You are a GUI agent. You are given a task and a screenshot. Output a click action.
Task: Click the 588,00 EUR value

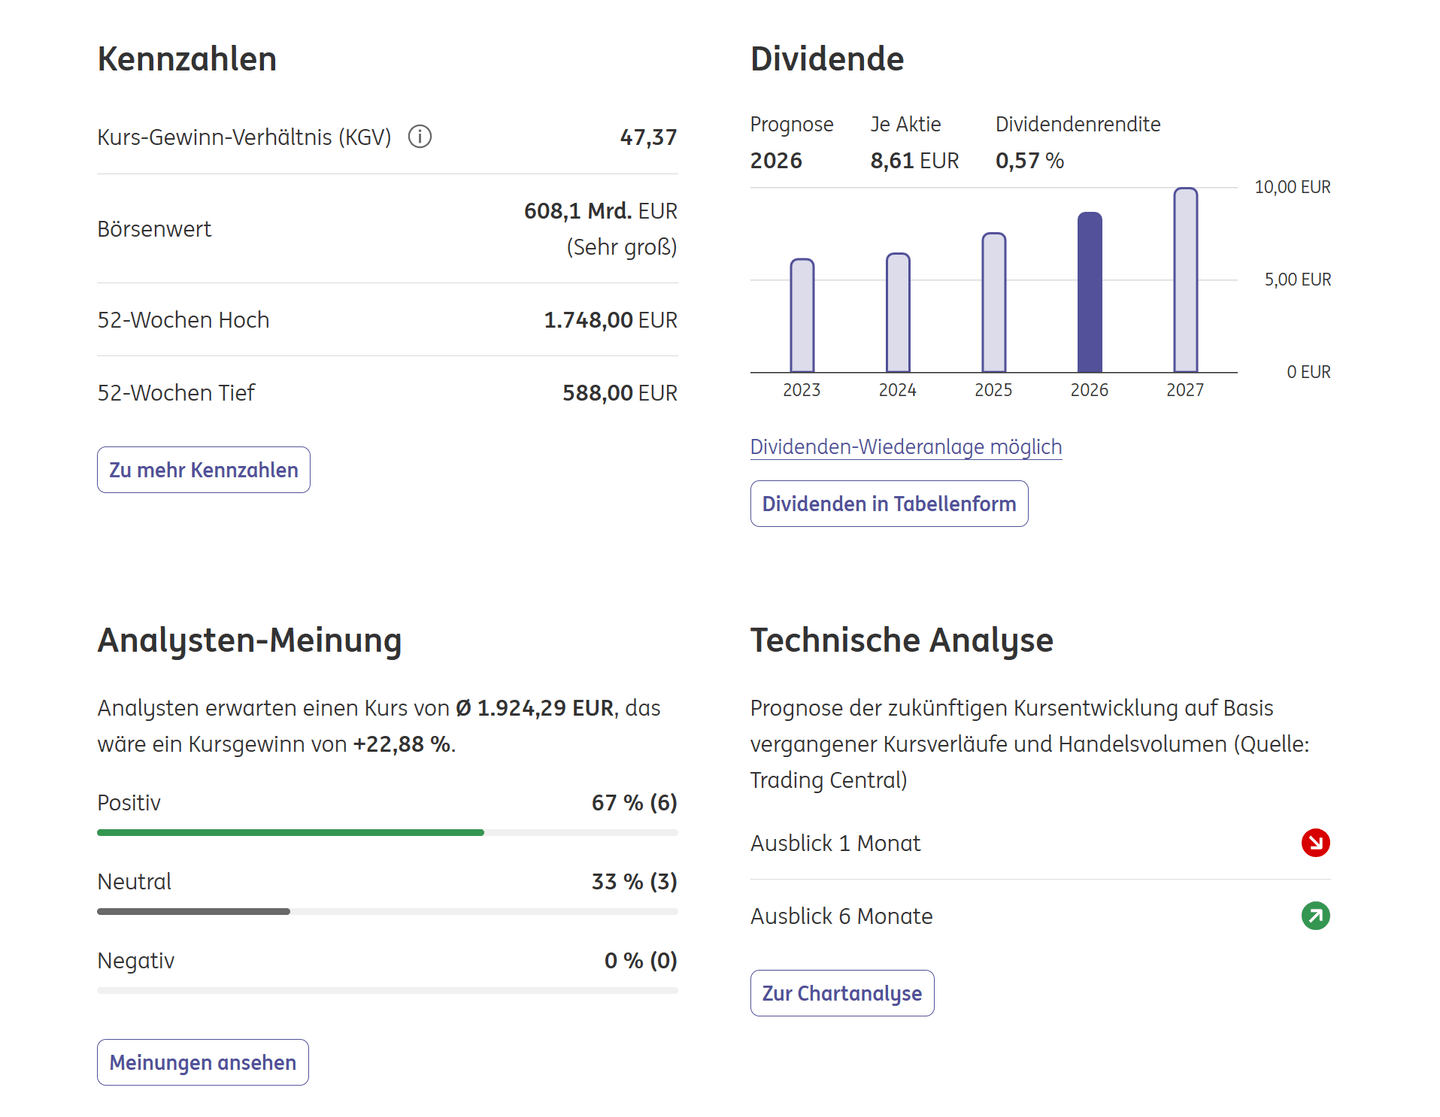(x=620, y=393)
